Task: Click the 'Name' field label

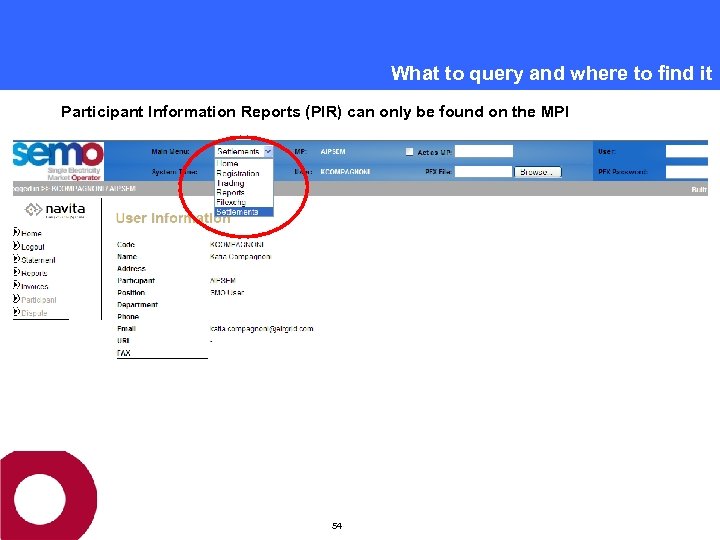Action: (127, 257)
